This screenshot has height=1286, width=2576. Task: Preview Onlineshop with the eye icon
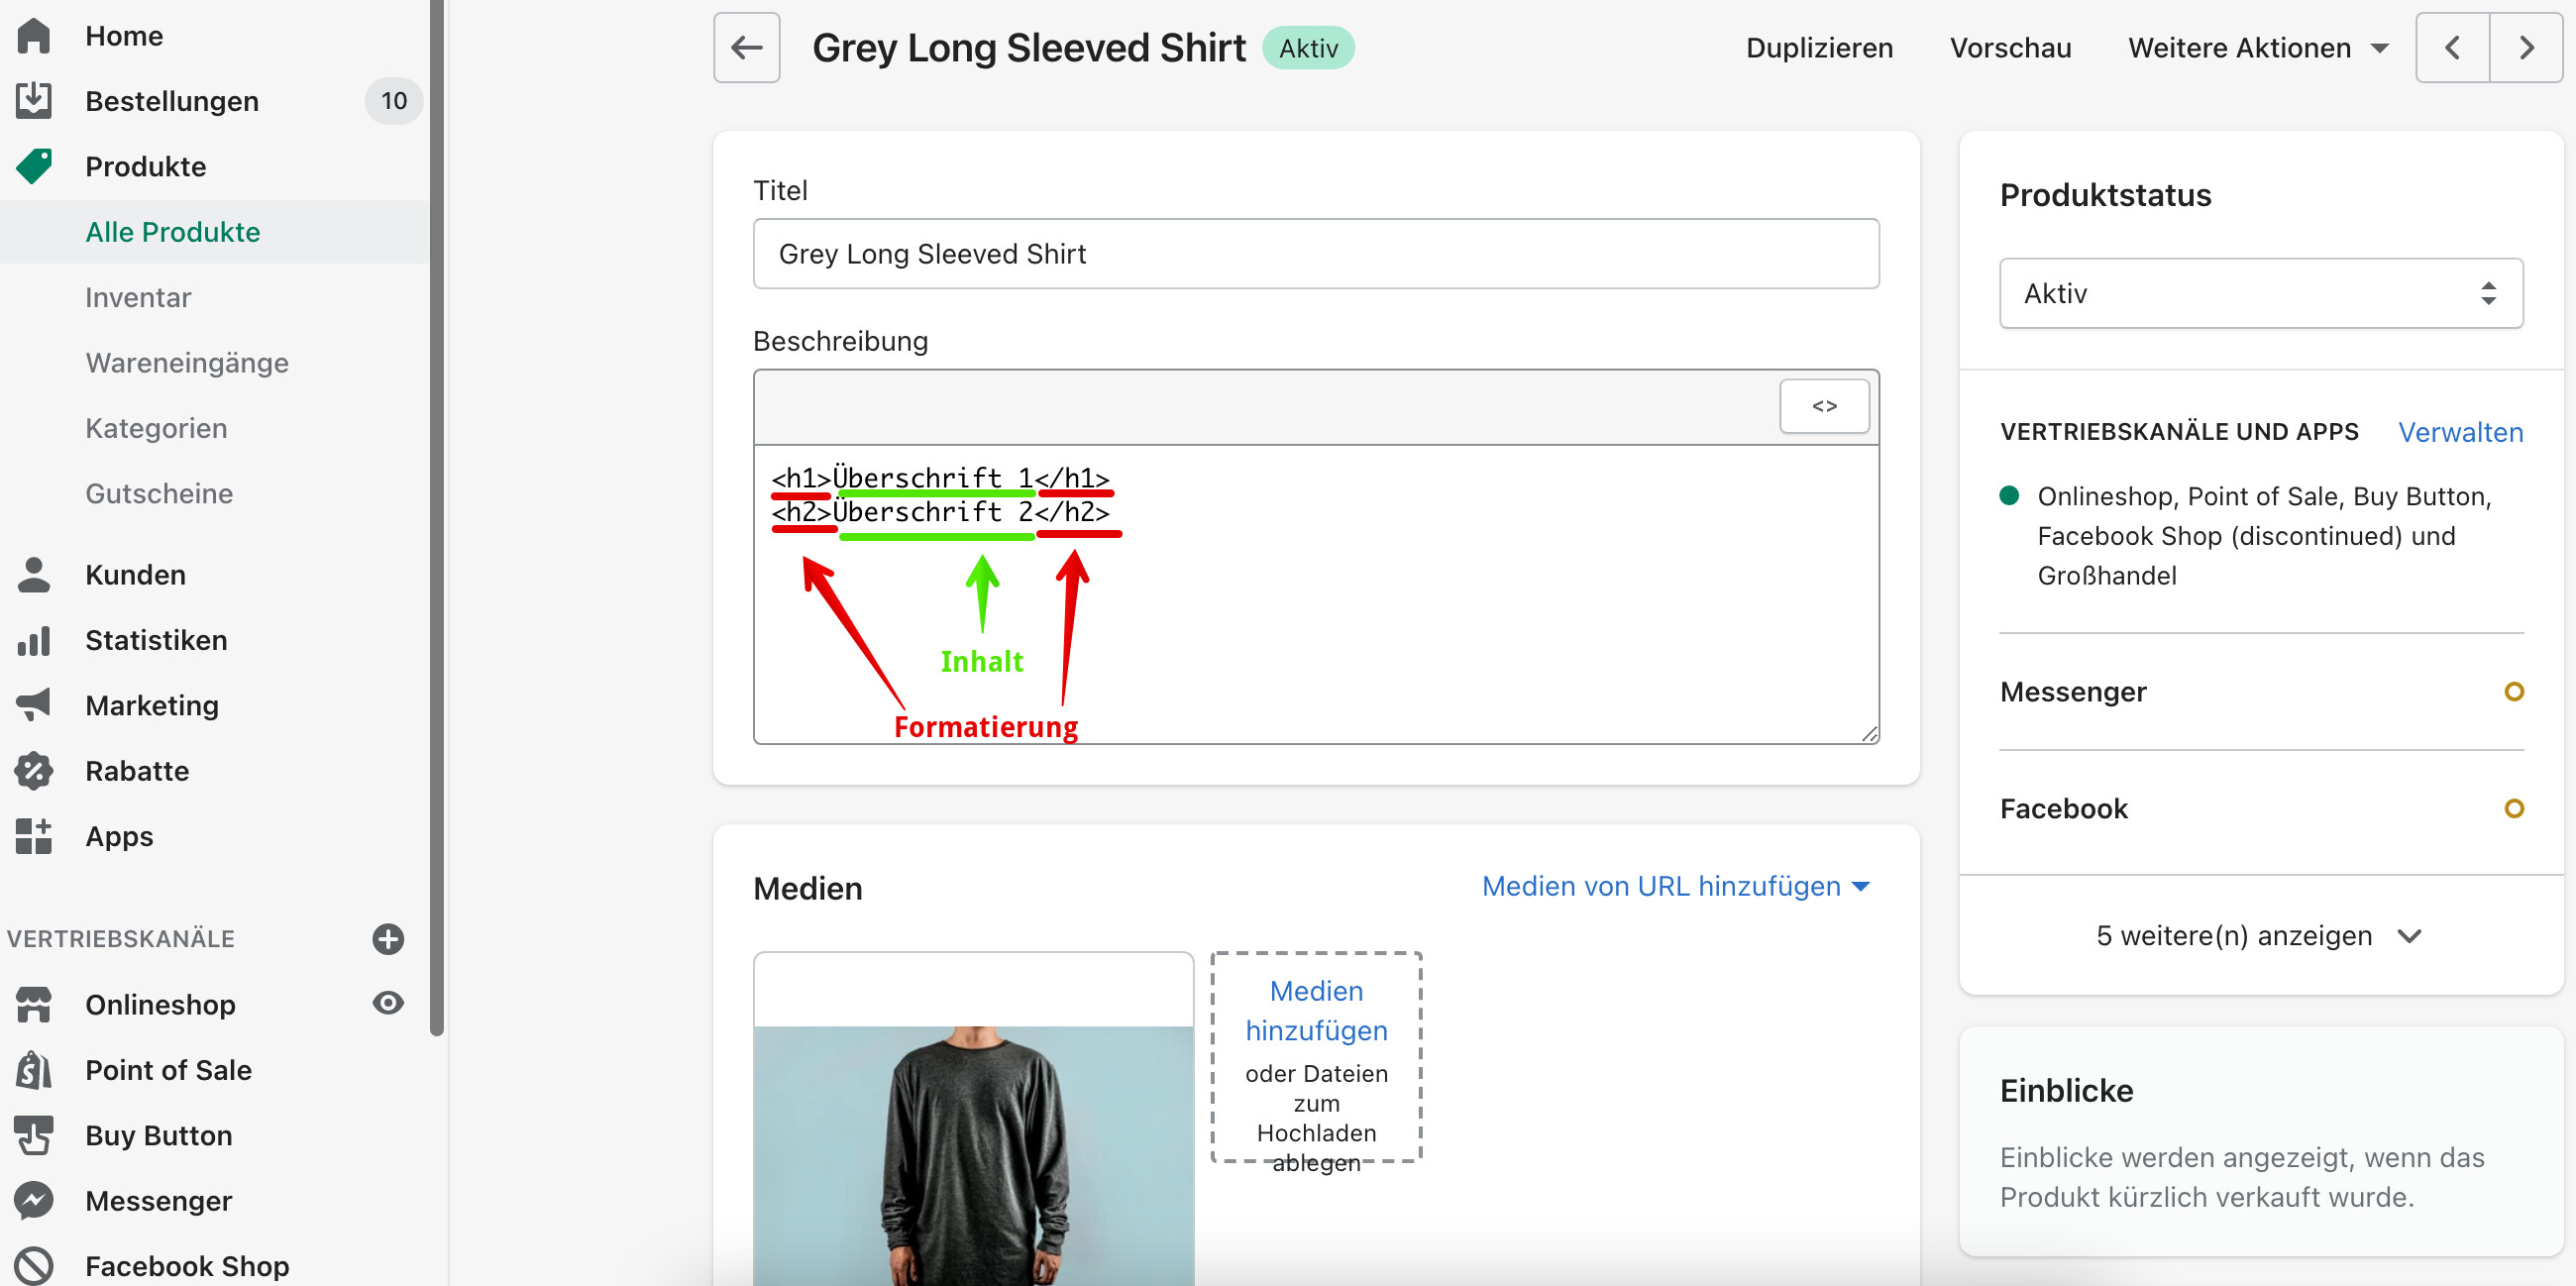pyautogui.click(x=388, y=1002)
